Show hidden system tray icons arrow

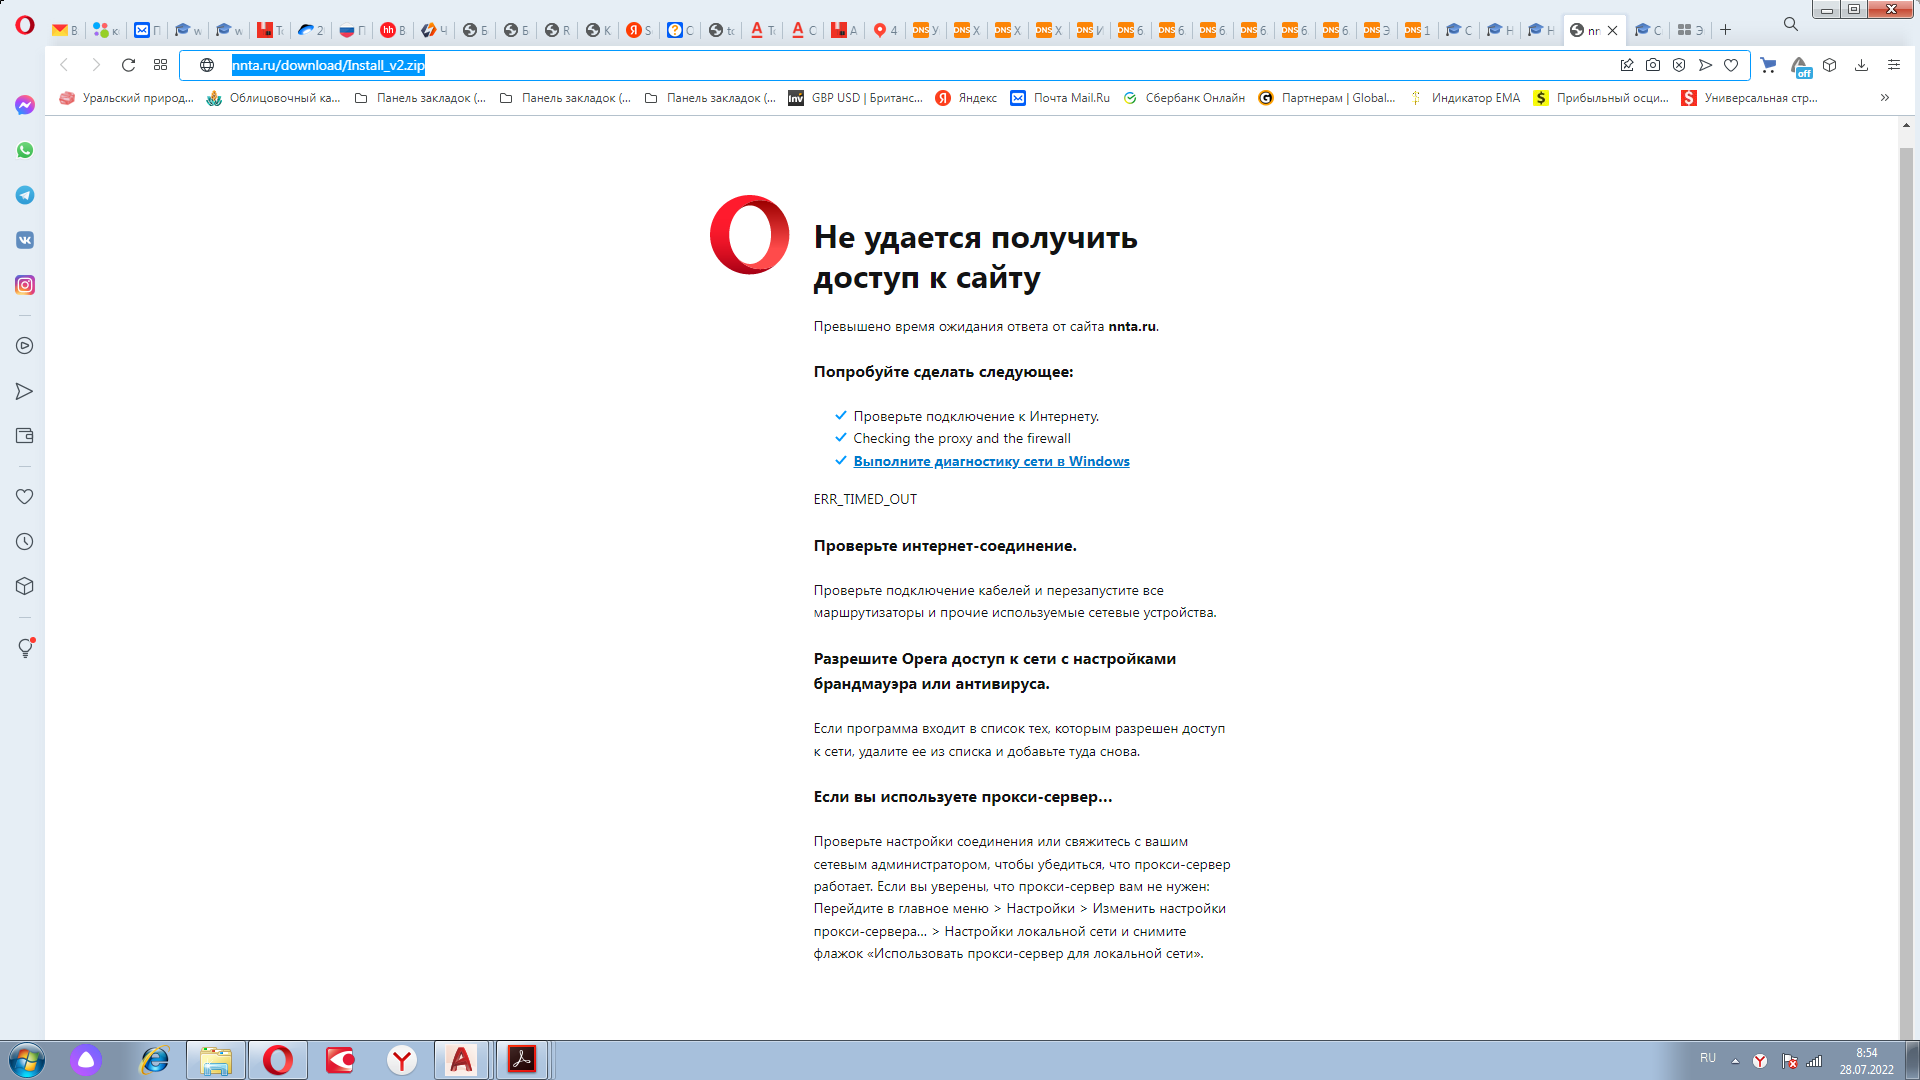[x=1735, y=1061]
